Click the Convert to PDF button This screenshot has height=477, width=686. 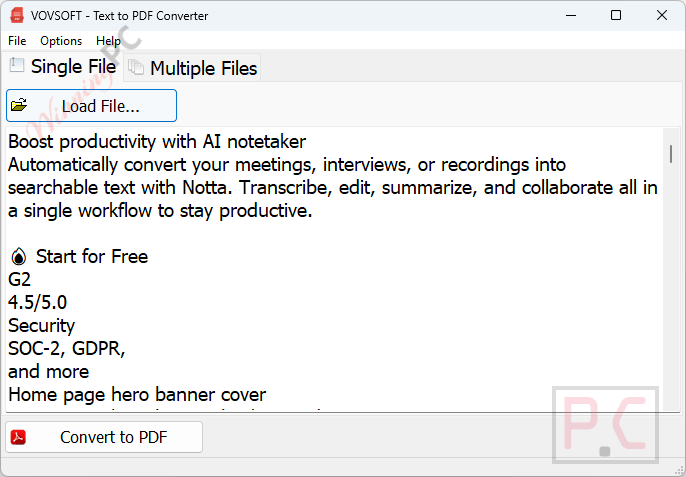pos(104,437)
